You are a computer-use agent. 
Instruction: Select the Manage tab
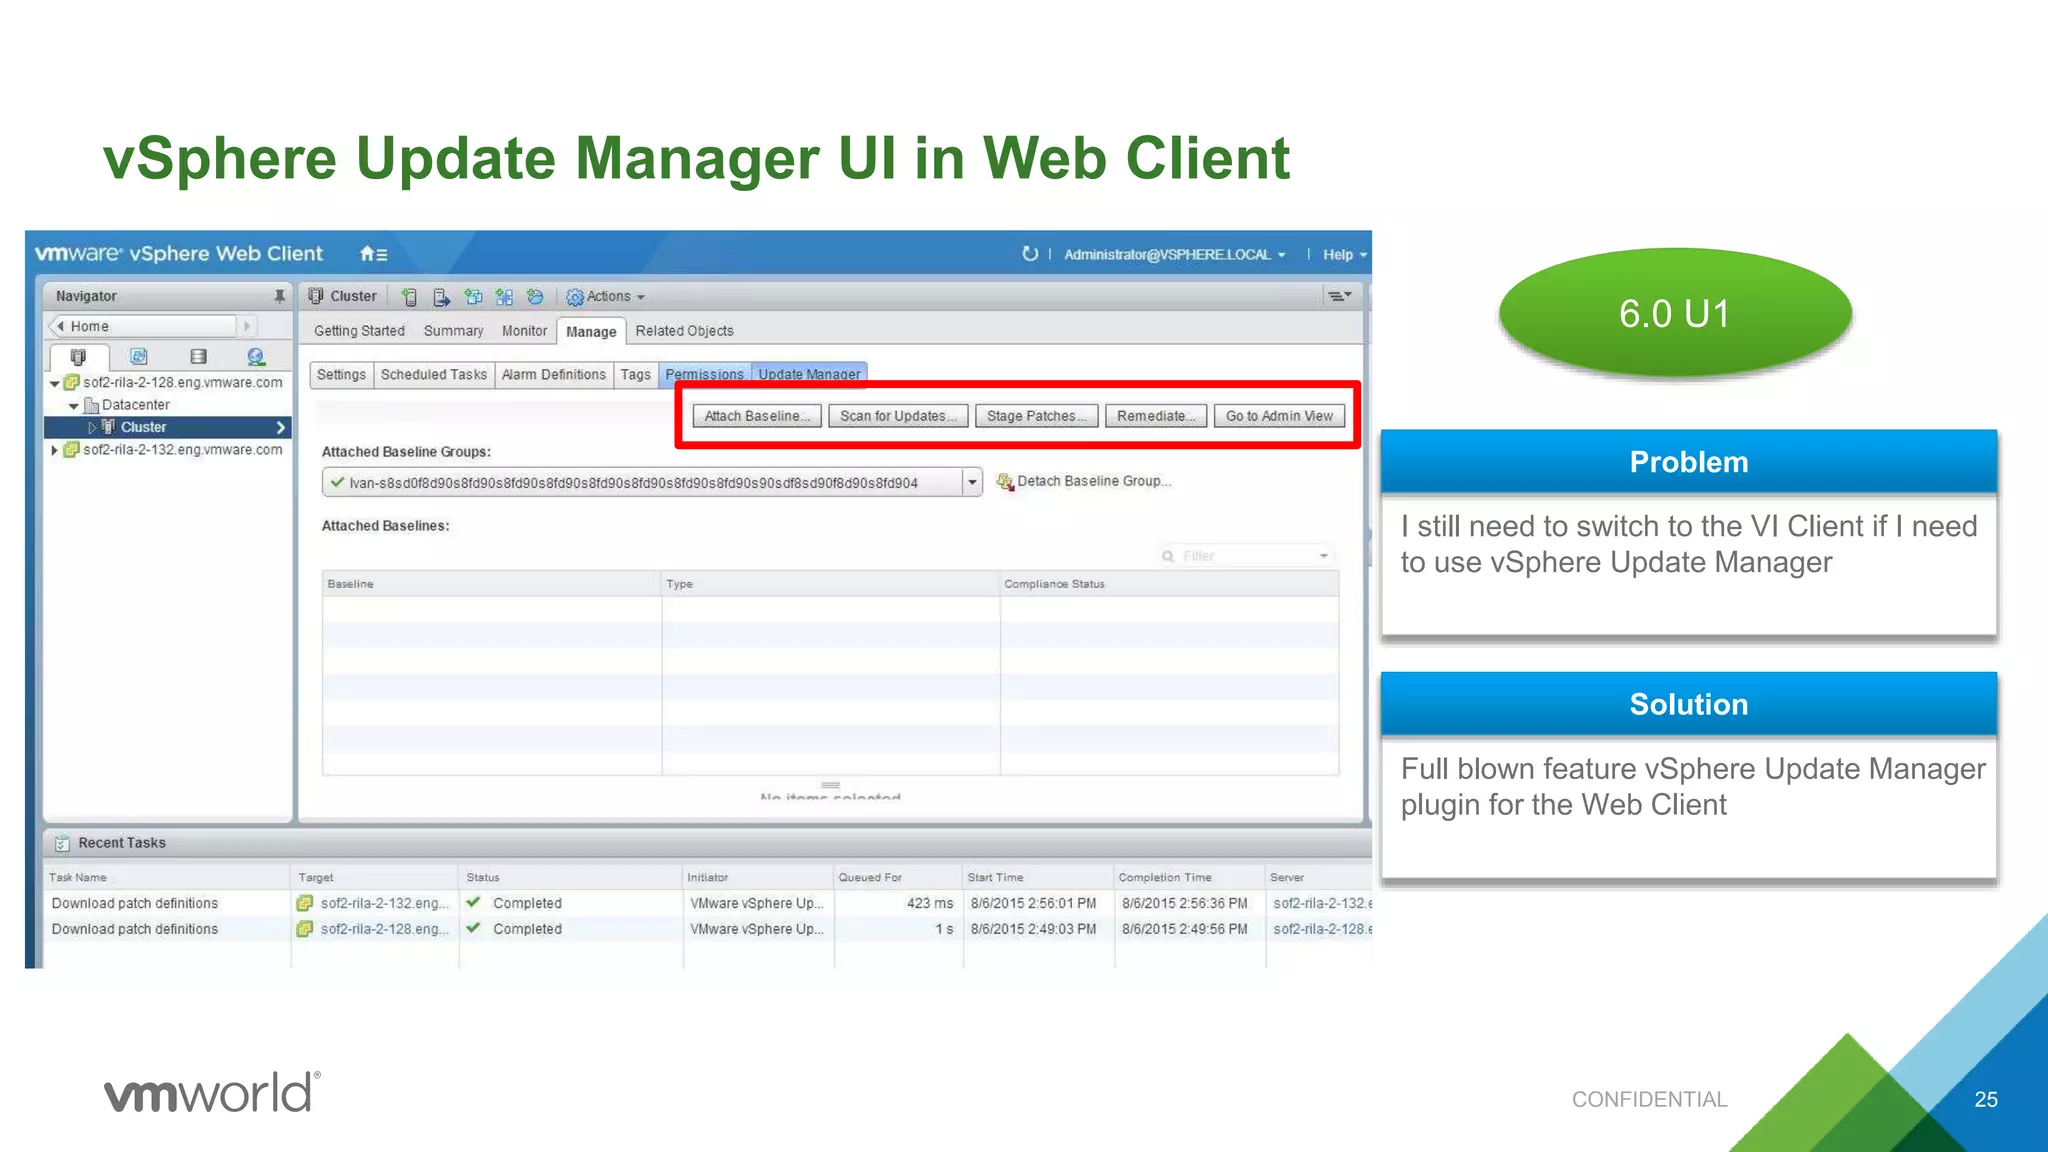point(591,332)
